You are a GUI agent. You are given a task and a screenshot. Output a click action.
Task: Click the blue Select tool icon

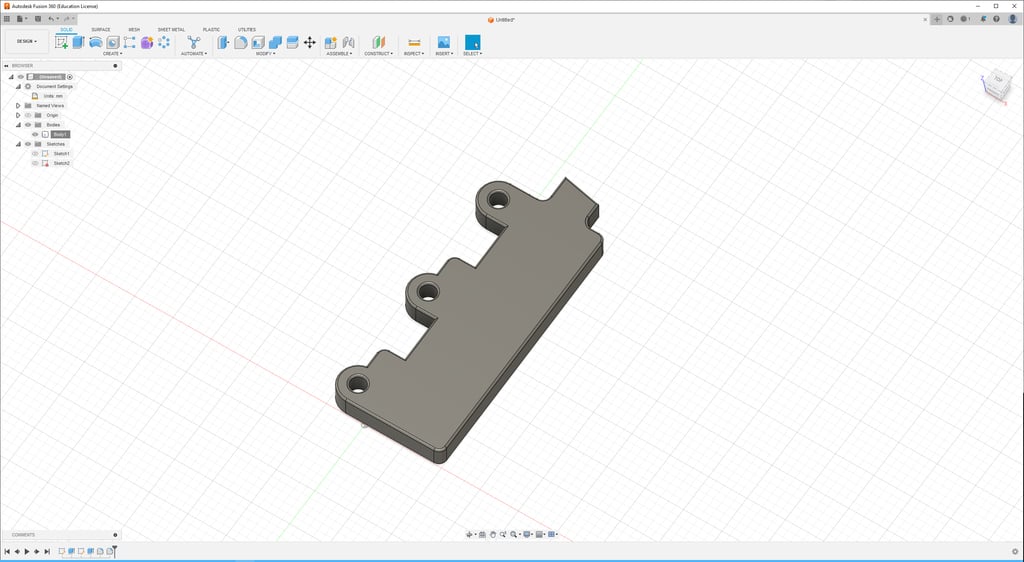[x=472, y=42]
